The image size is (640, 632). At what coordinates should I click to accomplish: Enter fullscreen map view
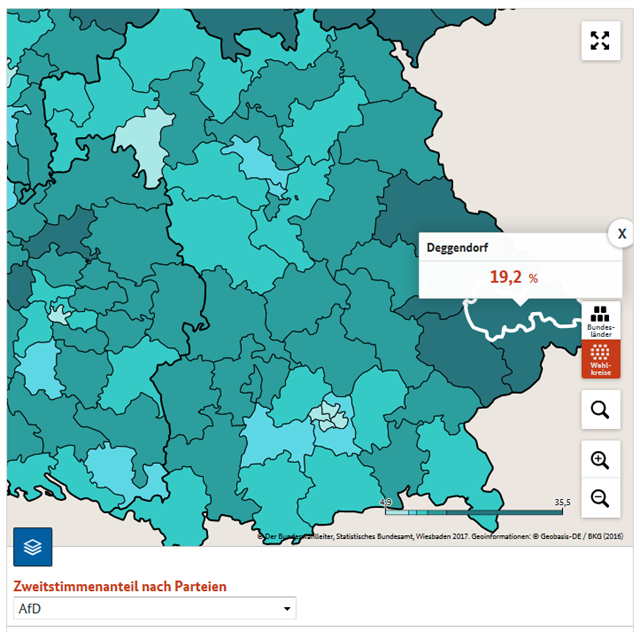[x=600, y=41]
